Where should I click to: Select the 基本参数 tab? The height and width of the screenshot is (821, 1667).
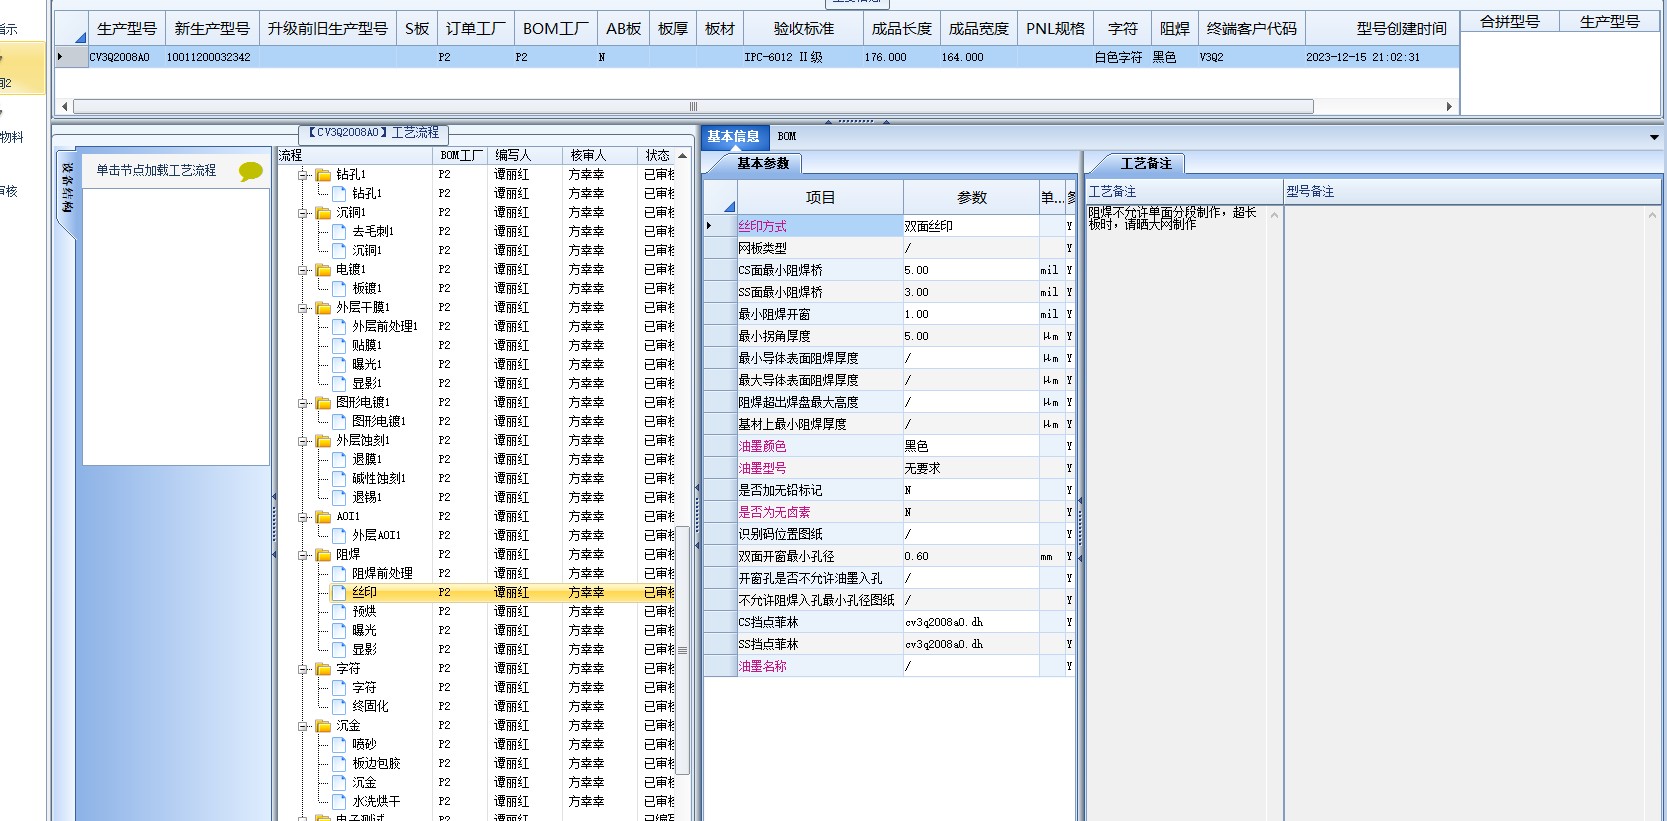click(762, 163)
